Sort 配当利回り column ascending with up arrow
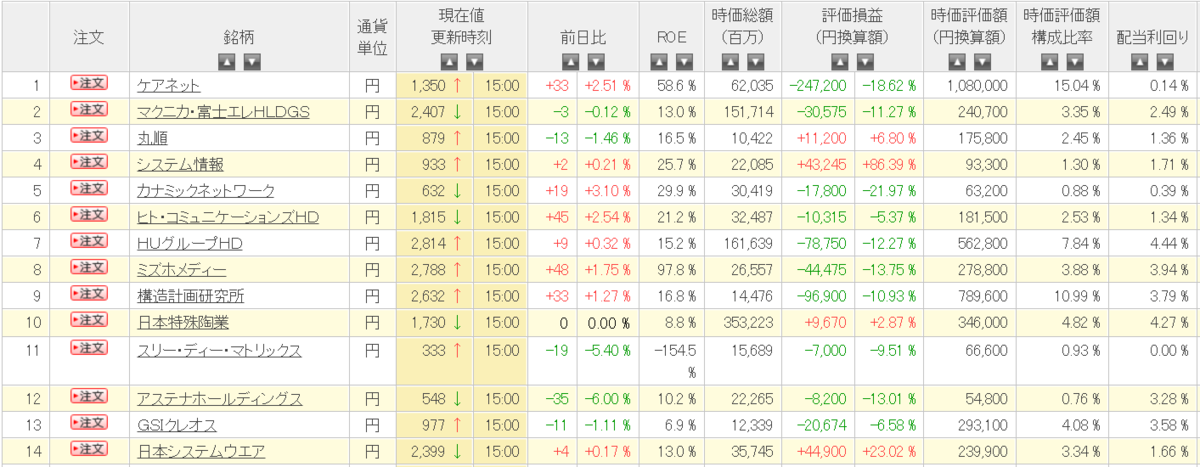This screenshot has width=1200, height=467. click(1139, 62)
